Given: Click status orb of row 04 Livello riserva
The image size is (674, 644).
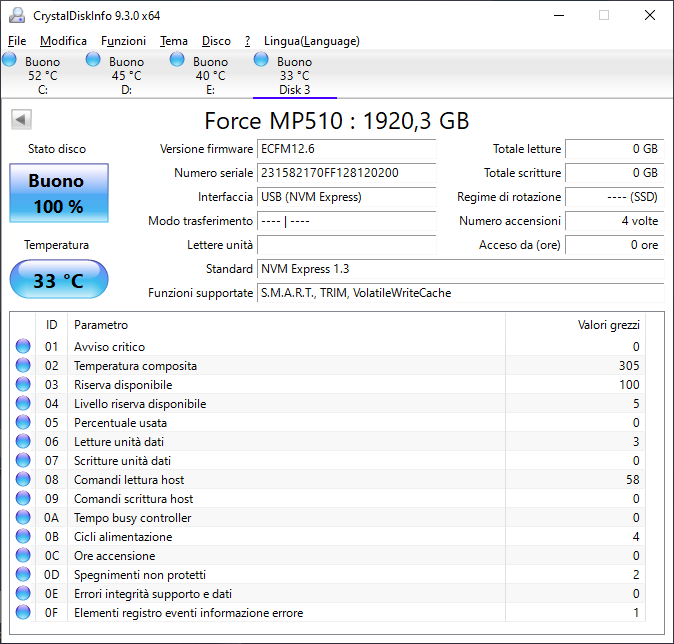Looking at the screenshot, I should click(23, 403).
